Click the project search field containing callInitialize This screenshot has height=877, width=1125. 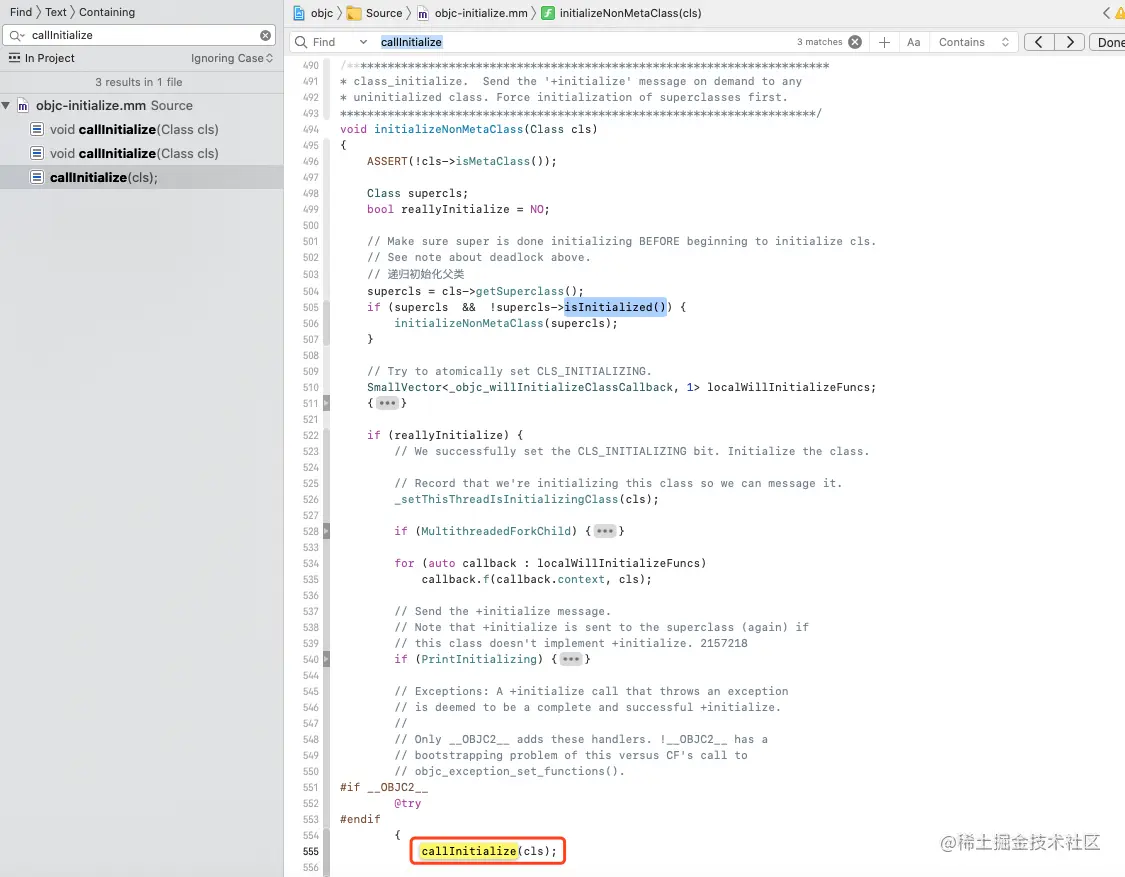pyautogui.click(x=140, y=35)
